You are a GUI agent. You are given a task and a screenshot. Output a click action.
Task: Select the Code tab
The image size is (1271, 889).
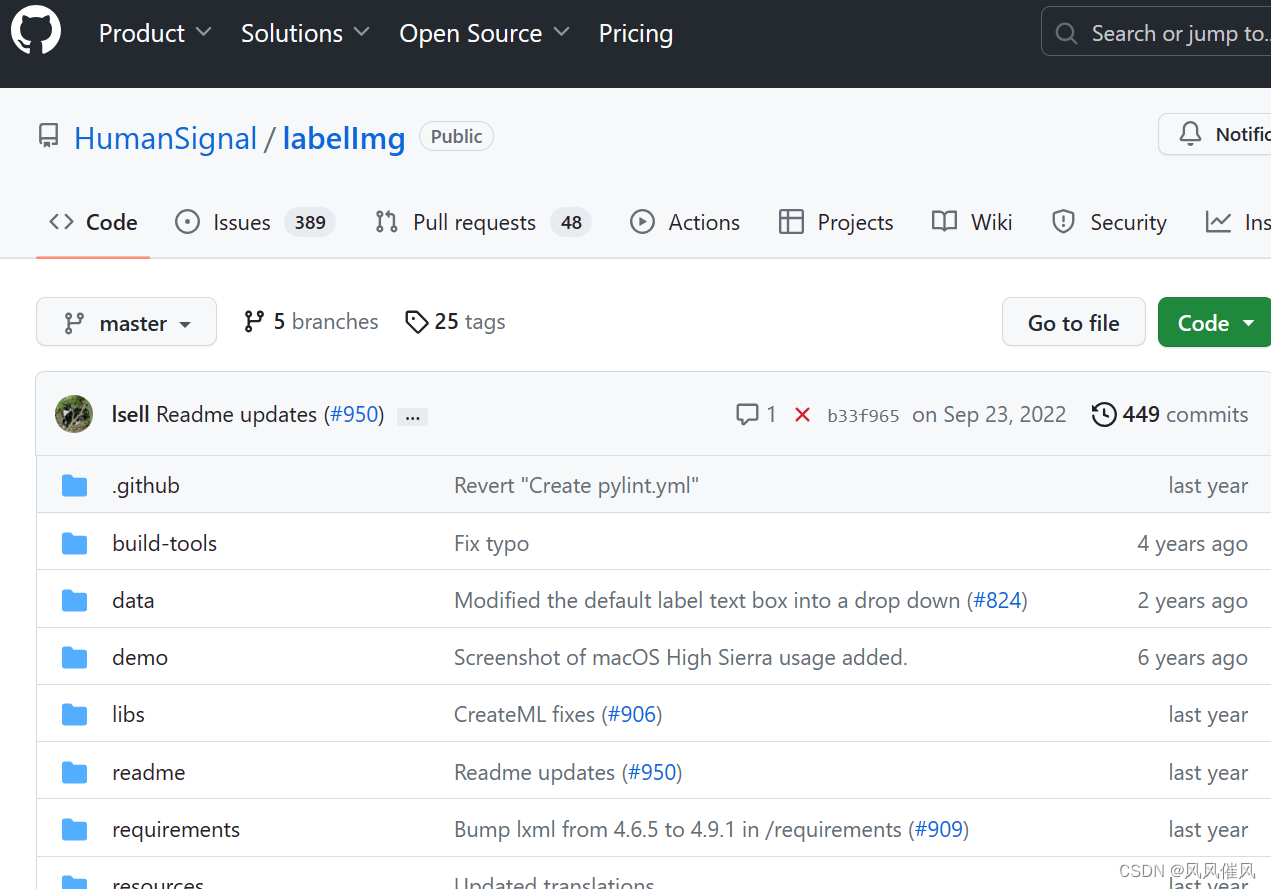[x=93, y=222]
